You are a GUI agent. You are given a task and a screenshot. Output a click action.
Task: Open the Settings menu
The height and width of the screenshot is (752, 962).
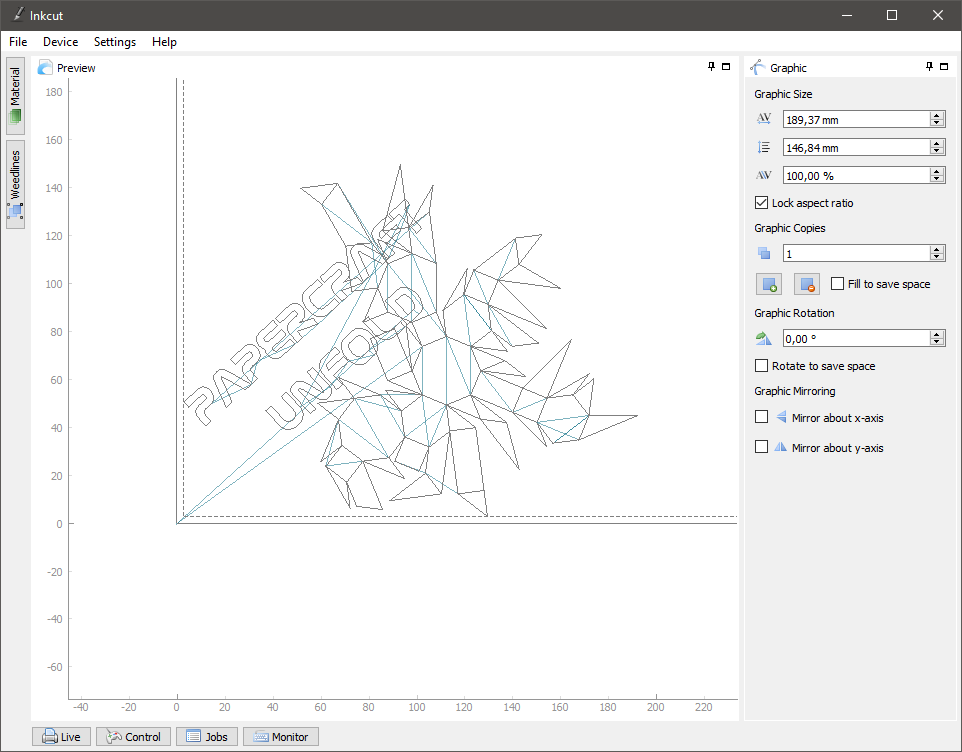click(115, 42)
